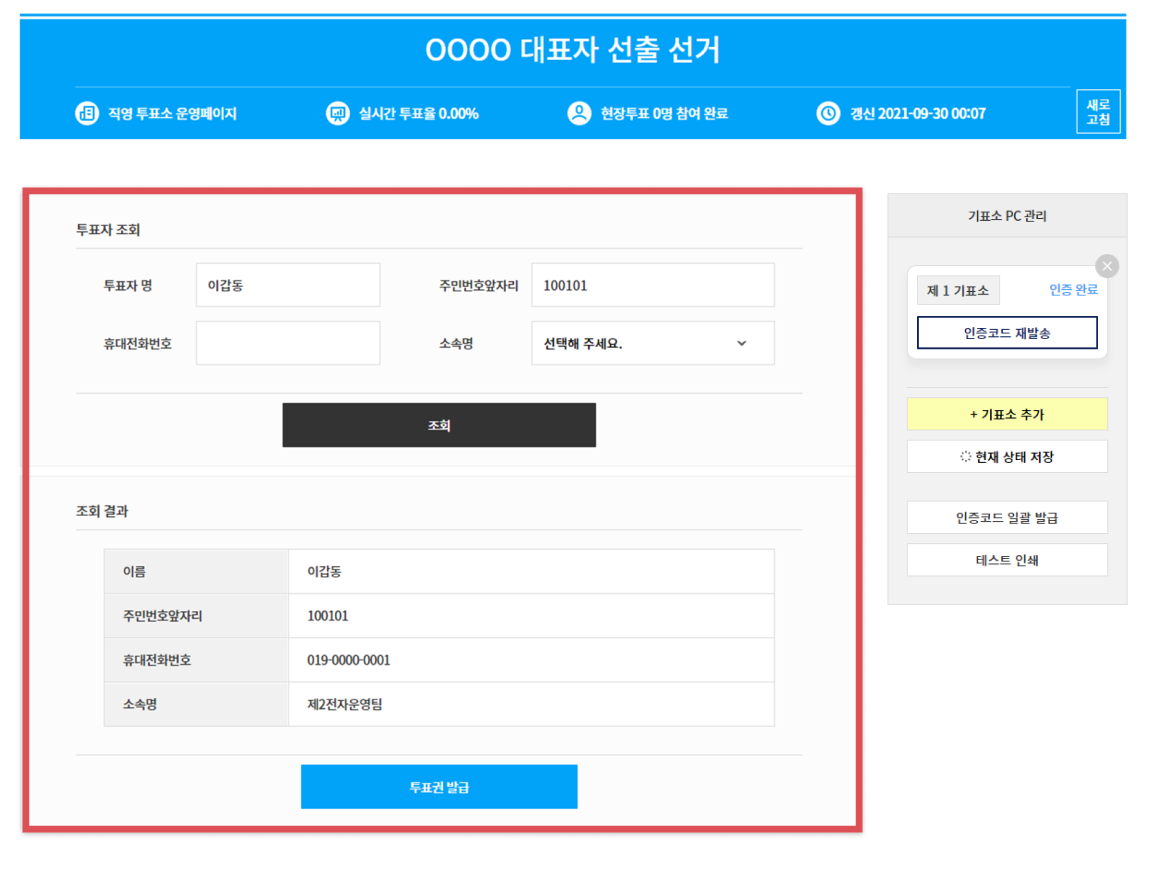Add a booth with + 기표소 추가
This screenshot has height=882, width=1152.
click(1007, 414)
